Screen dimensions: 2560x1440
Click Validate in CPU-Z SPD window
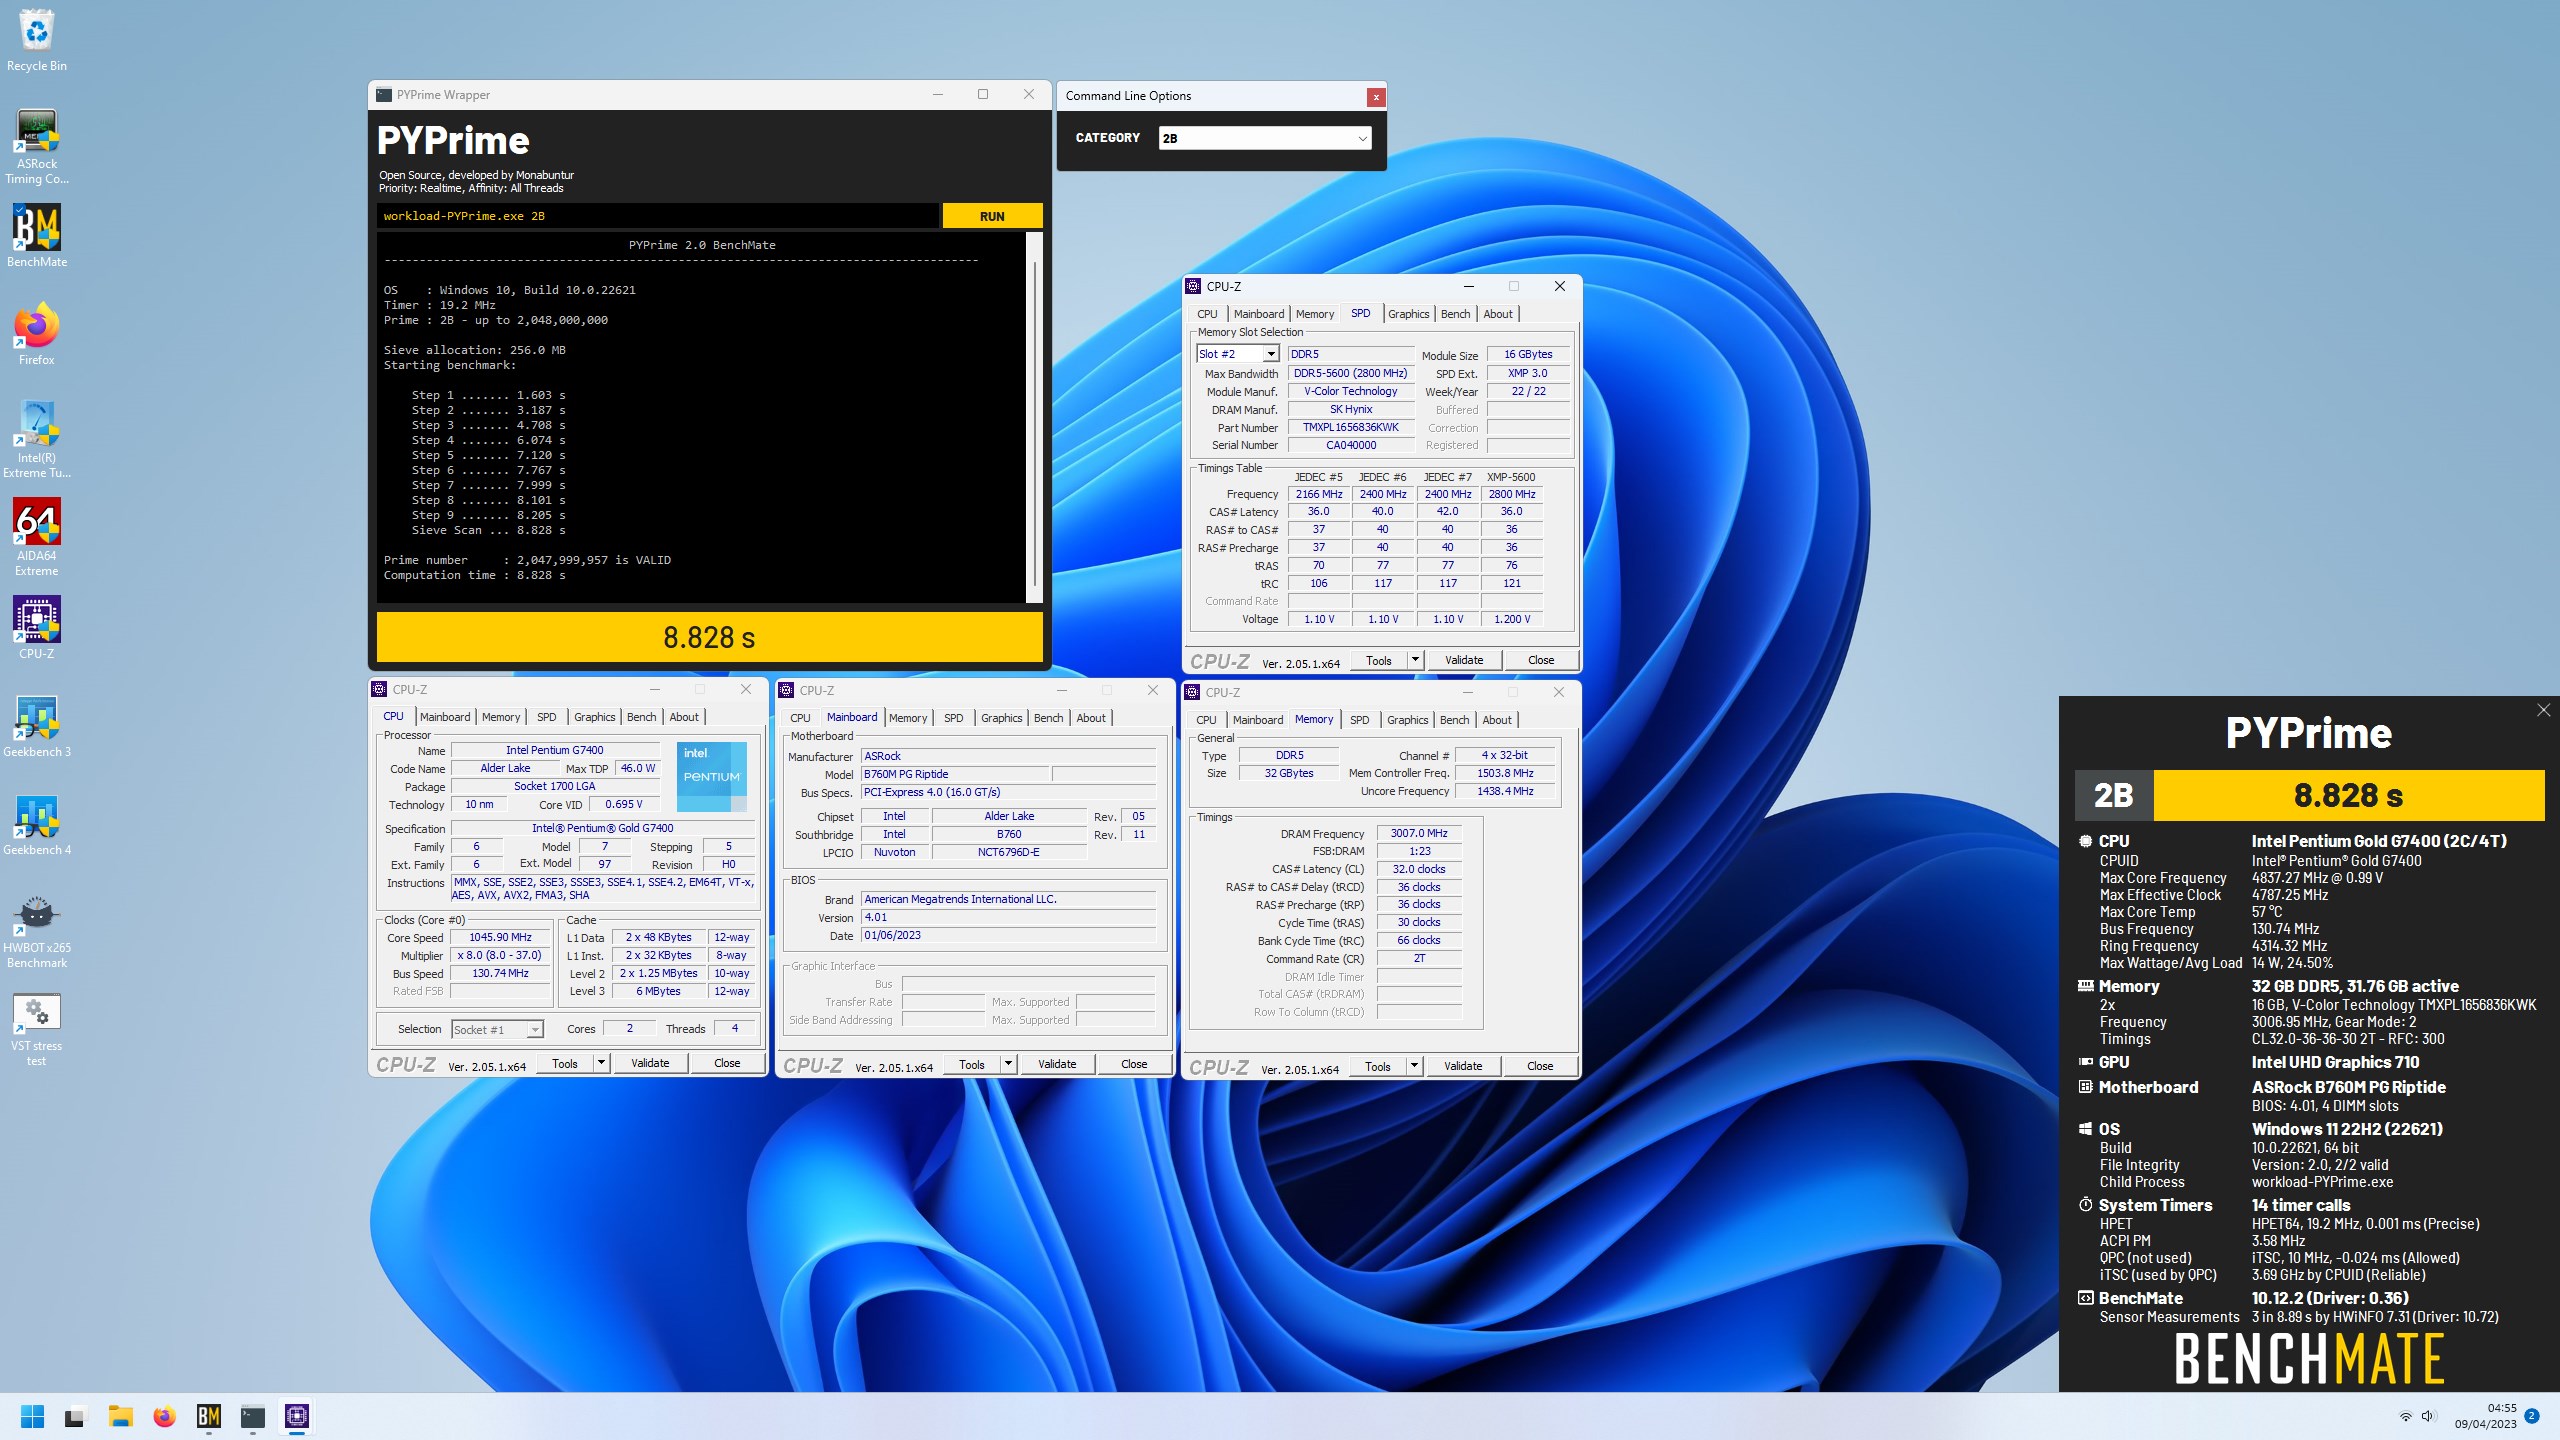pos(1464,660)
